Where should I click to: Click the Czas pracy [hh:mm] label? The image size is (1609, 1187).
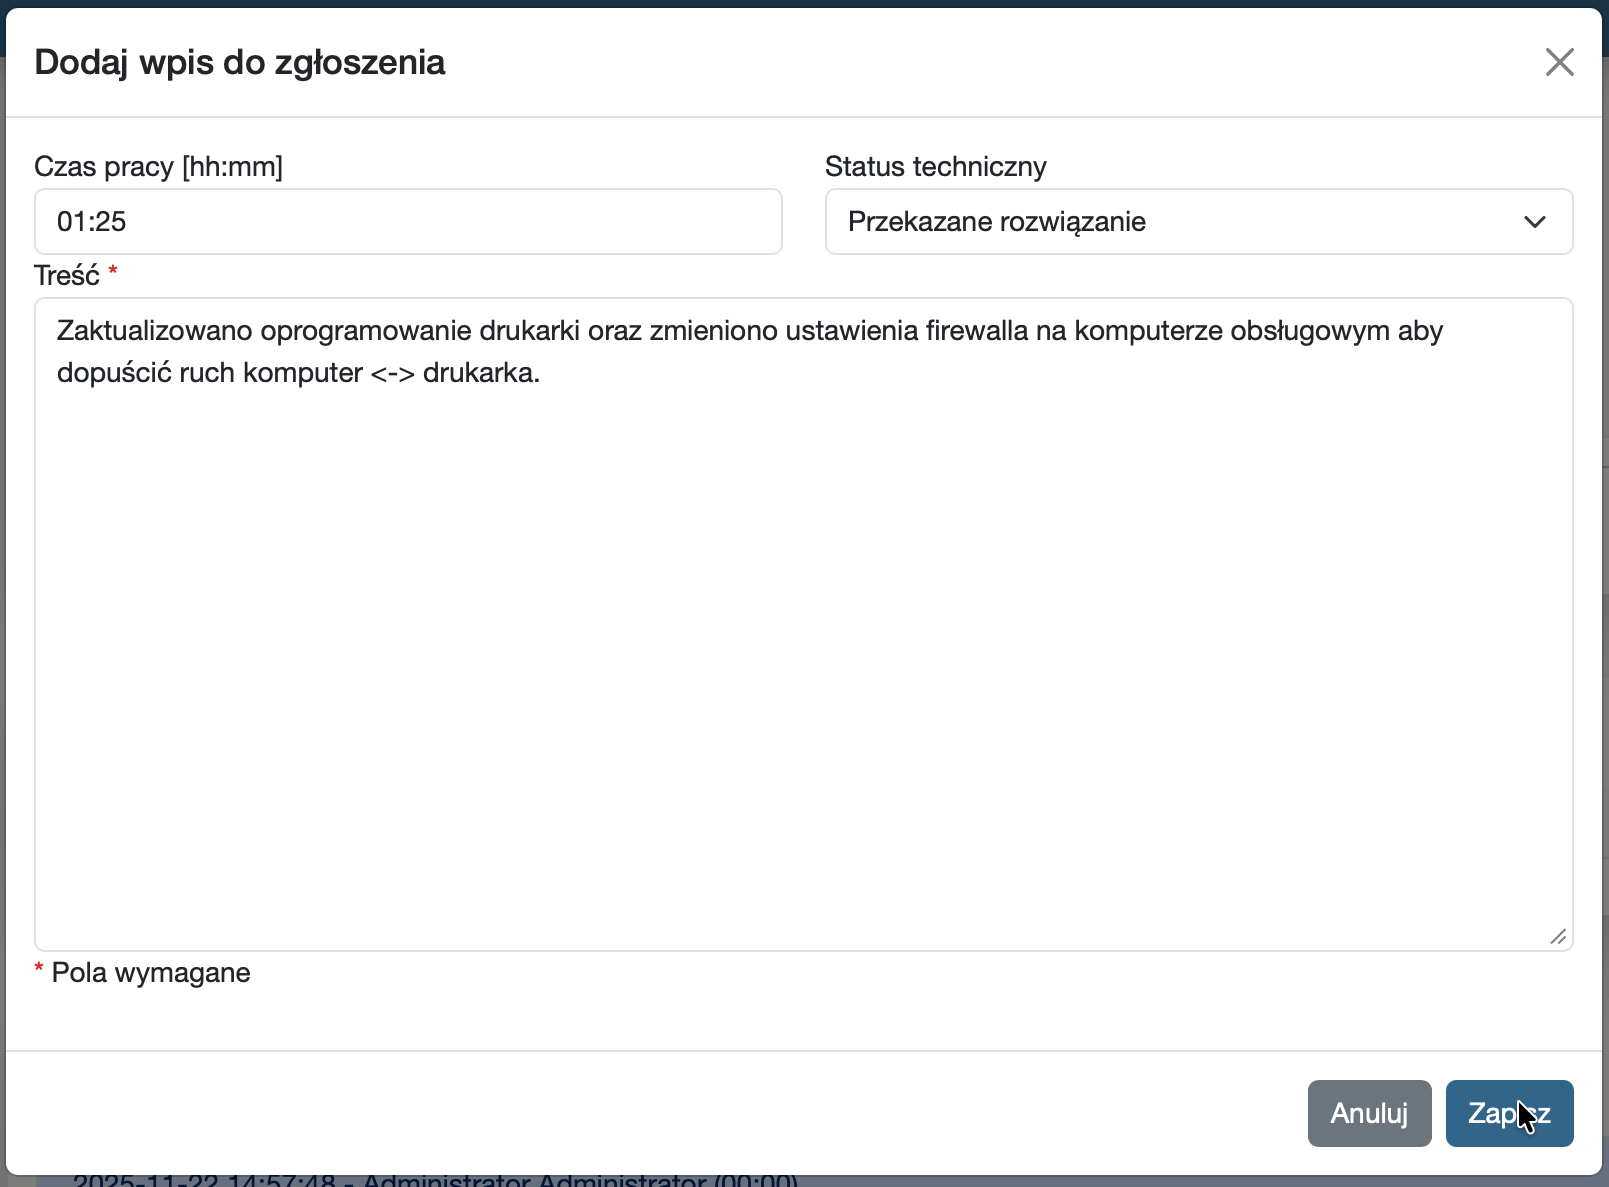point(158,167)
